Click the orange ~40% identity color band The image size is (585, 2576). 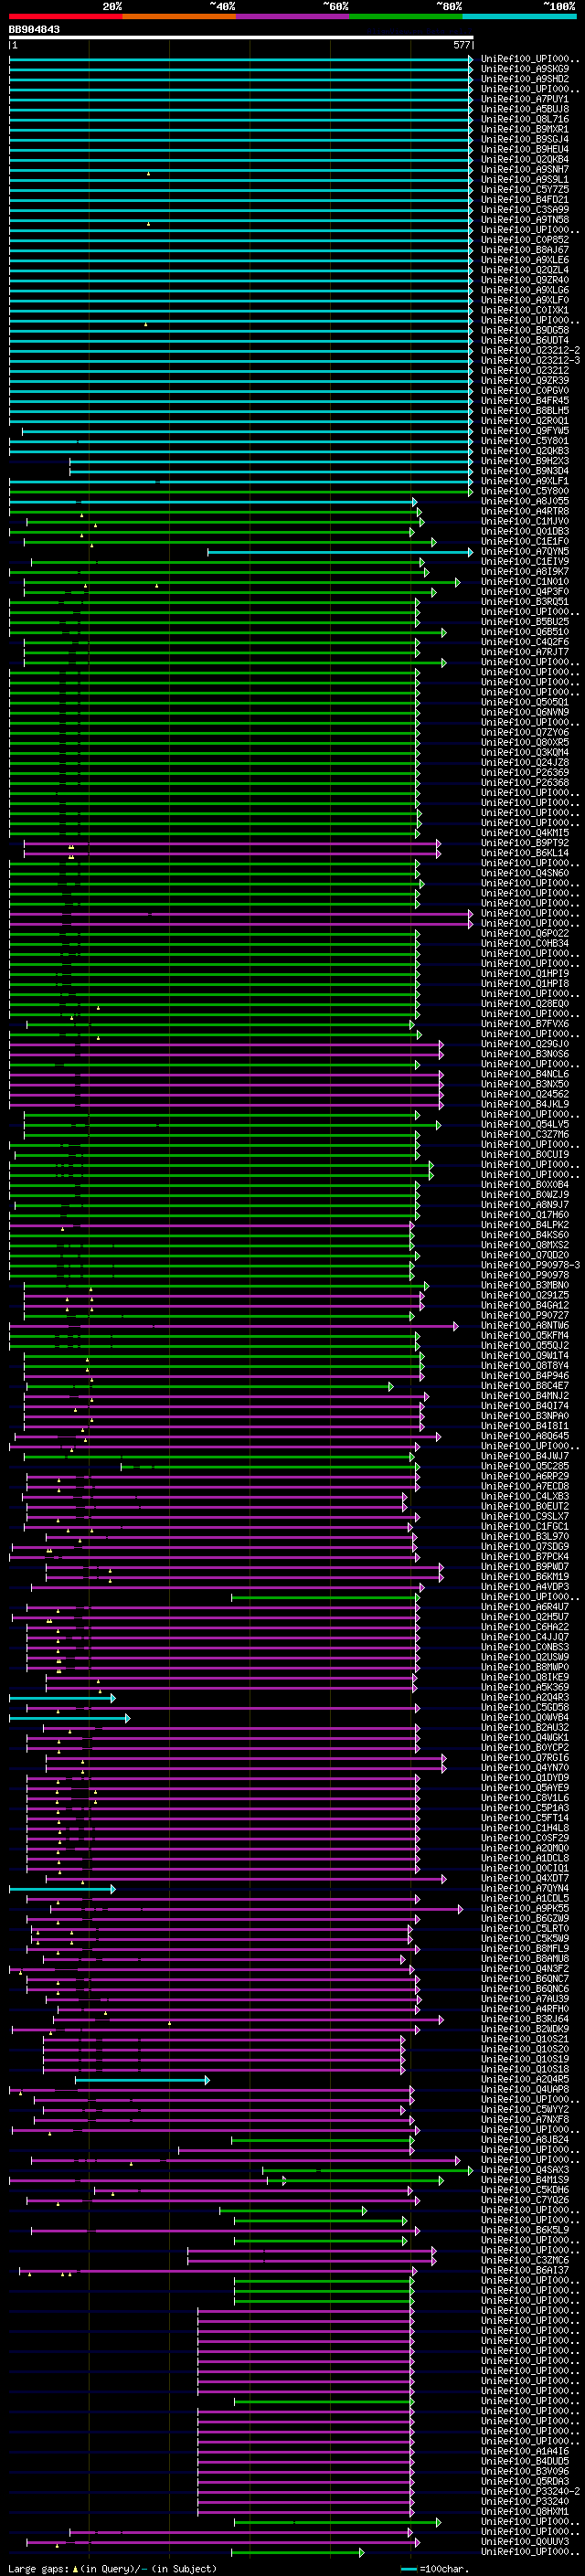[179, 17]
